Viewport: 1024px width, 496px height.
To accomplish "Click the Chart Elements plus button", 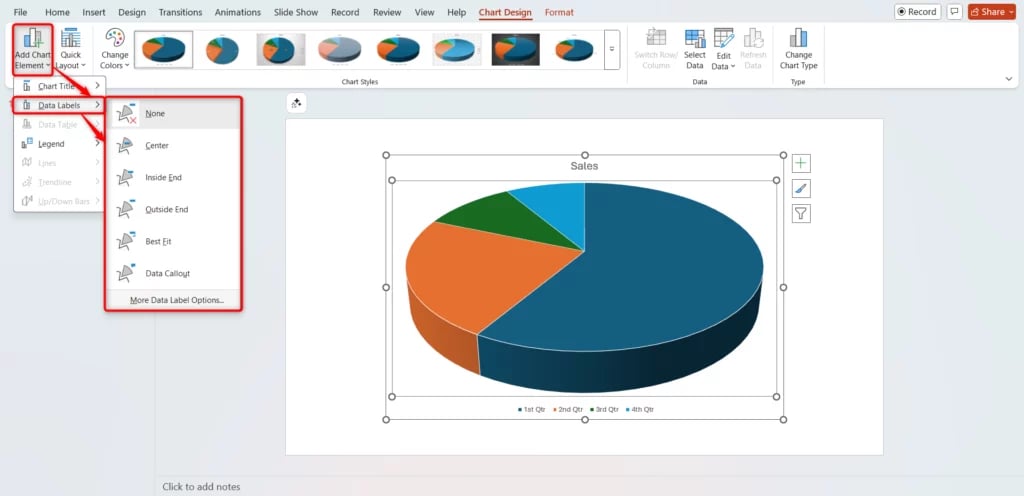I will coord(801,163).
